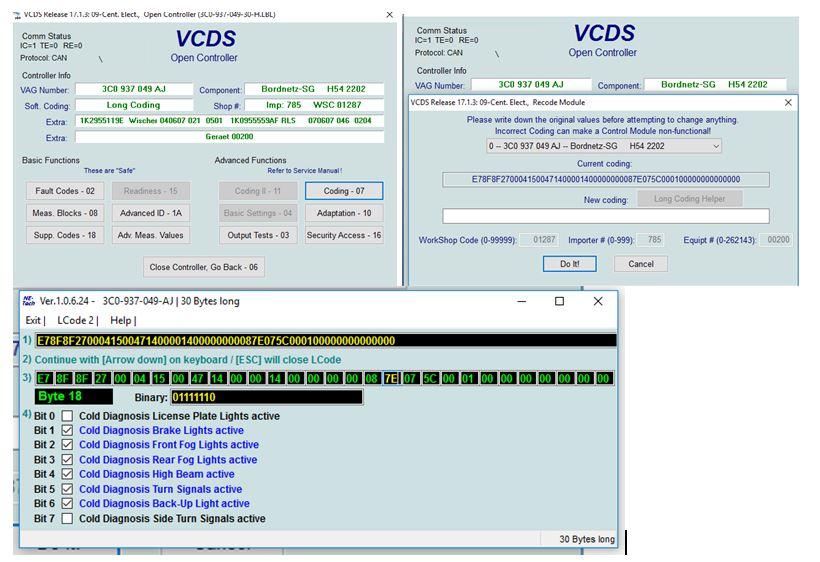Click Coding - 07 button
This screenshot has height=562, width=820.
[344, 191]
